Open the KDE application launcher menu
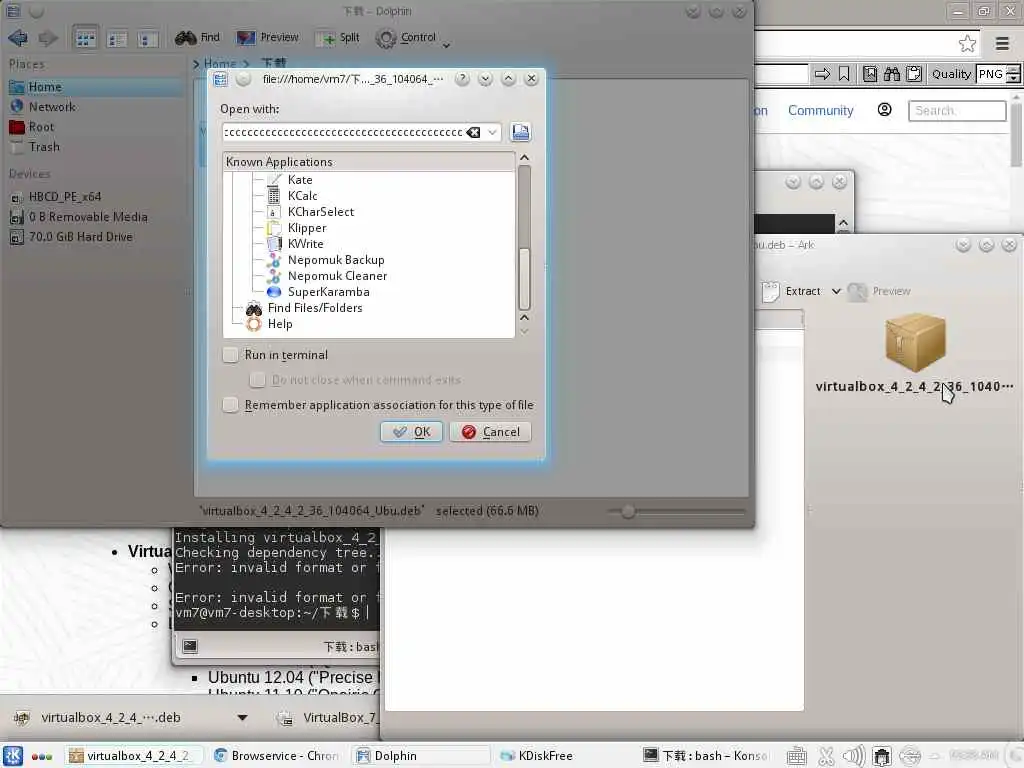The height and width of the screenshot is (768, 1024). [x=13, y=756]
